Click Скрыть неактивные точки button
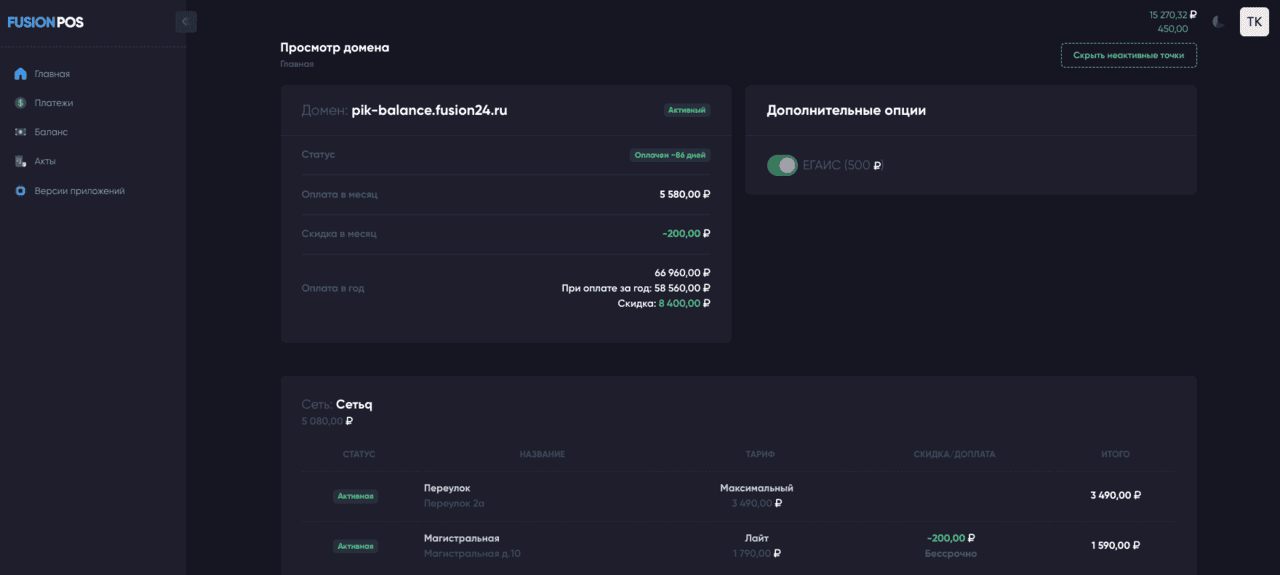The image size is (1280, 575). pos(1128,55)
